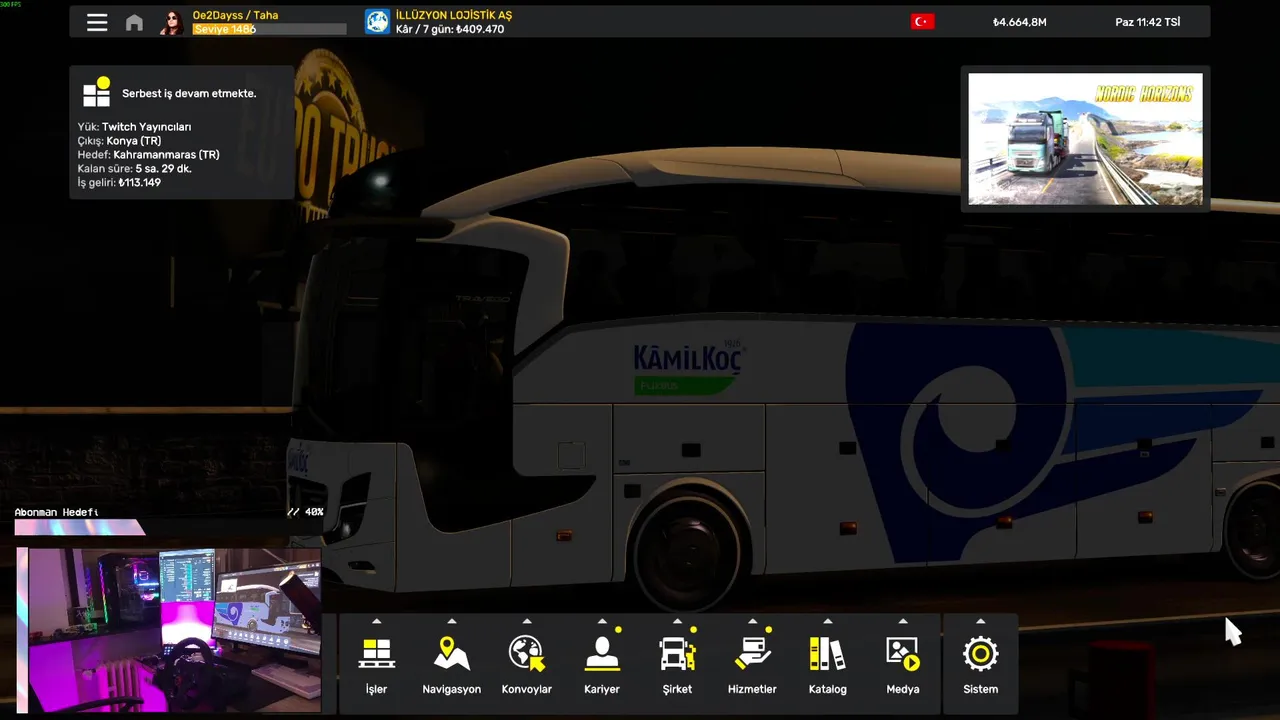Expand the Kariyer menu arrow
This screenshot has width=1280, height=720.
pos(602,621)
